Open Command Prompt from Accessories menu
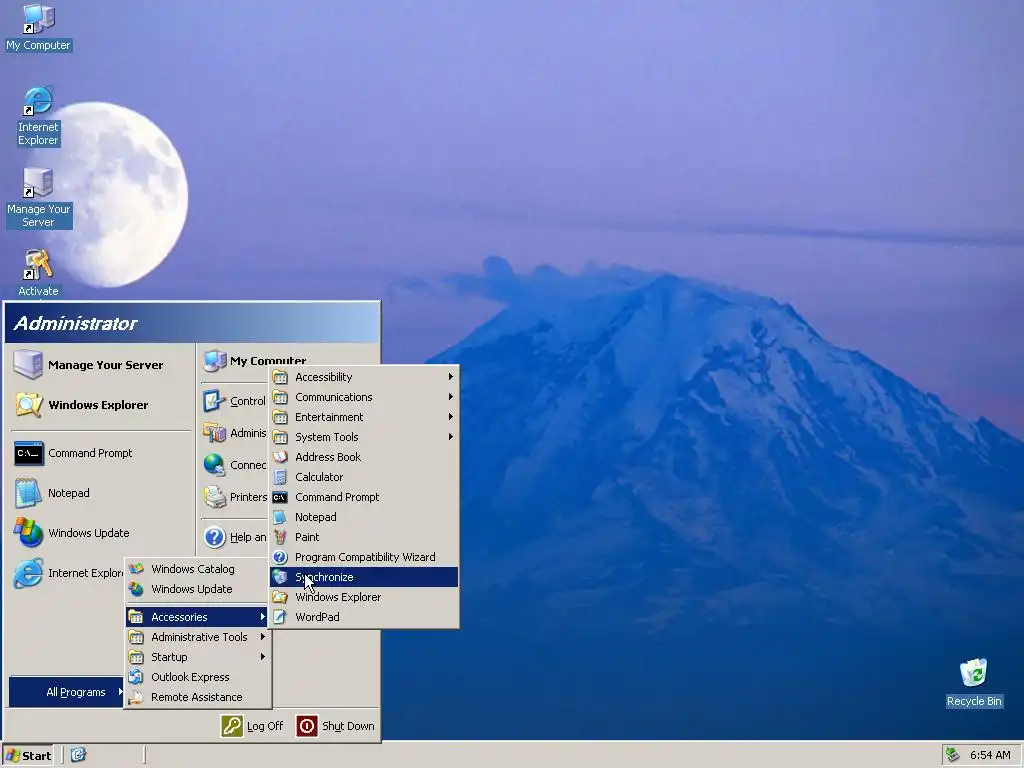Screen dimensions: 1024x768 click(x=364, y=497)
